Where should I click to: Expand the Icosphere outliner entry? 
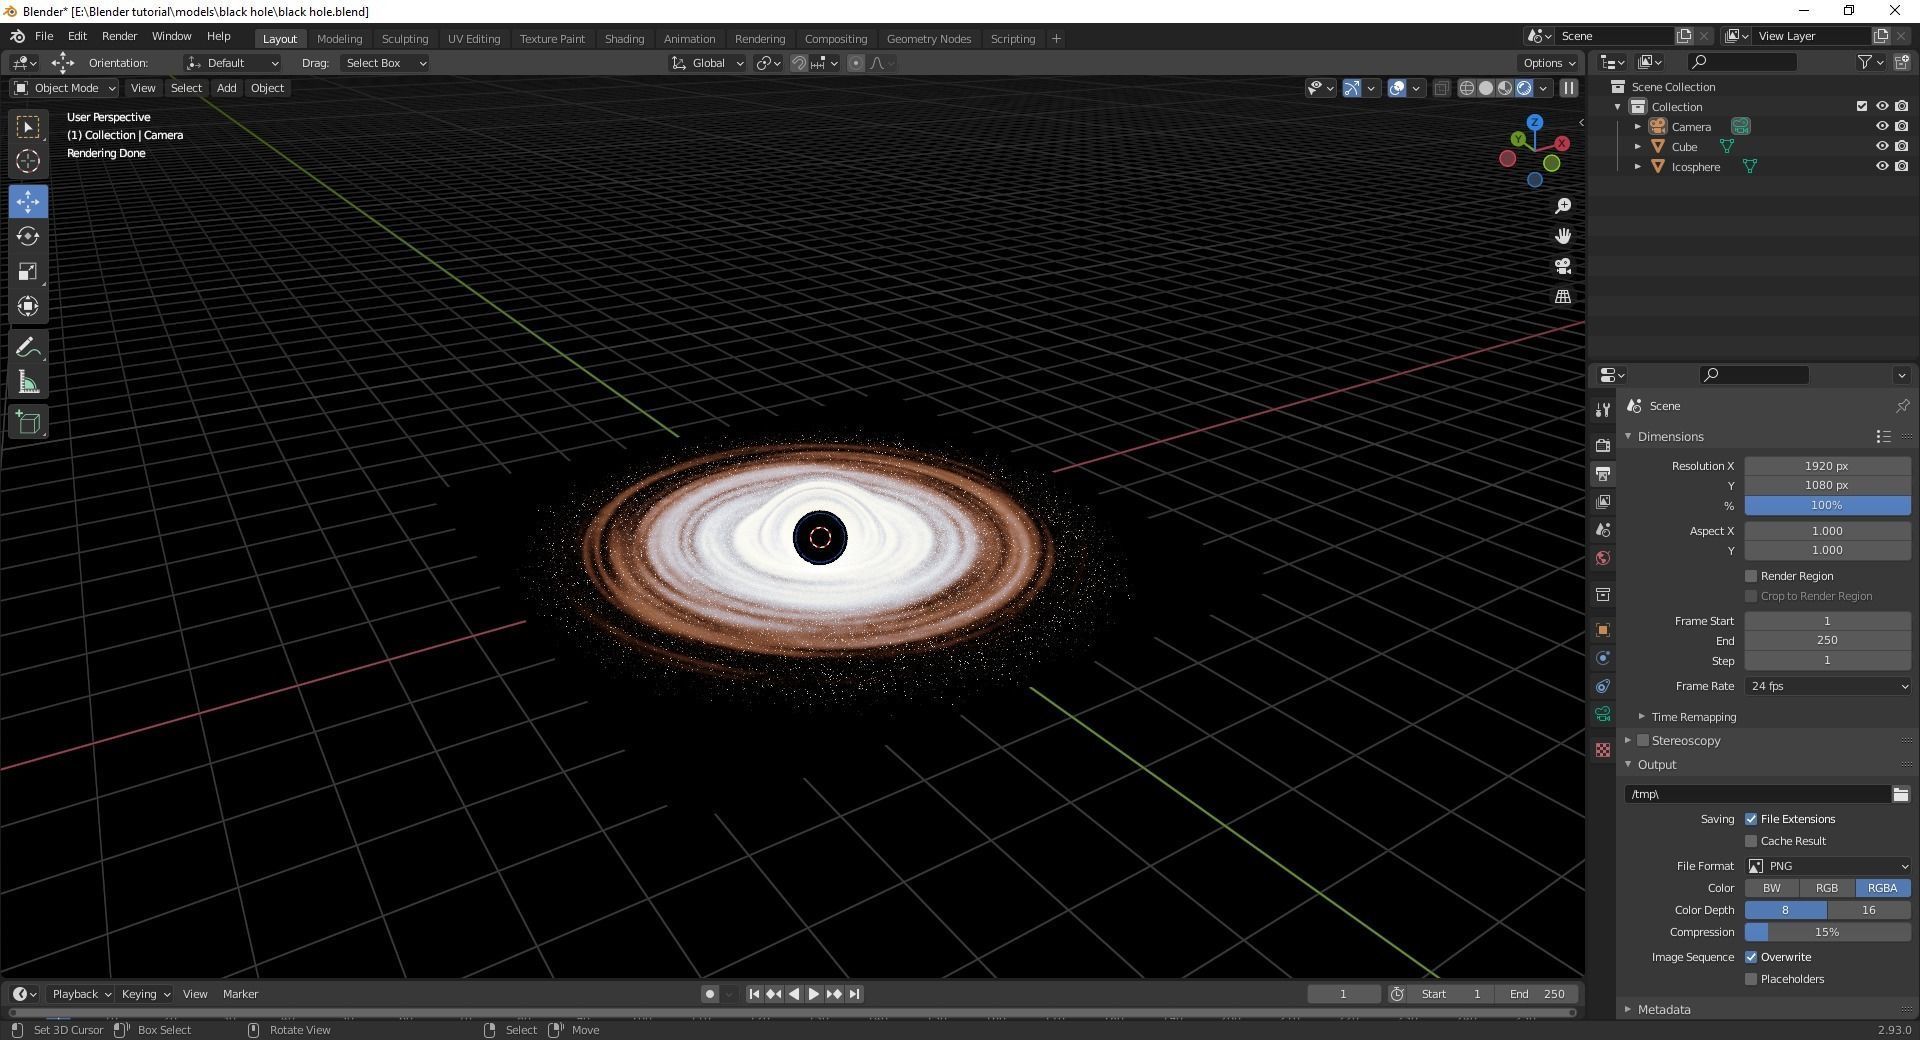coord(1638,166)
